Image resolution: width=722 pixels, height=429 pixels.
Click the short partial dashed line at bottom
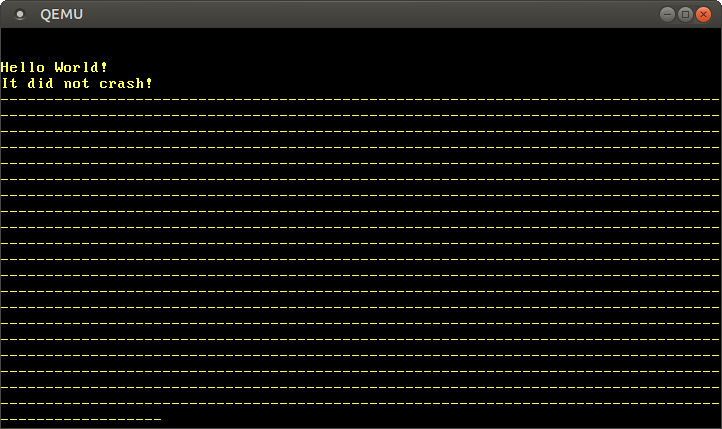click(x=80, y=419)
